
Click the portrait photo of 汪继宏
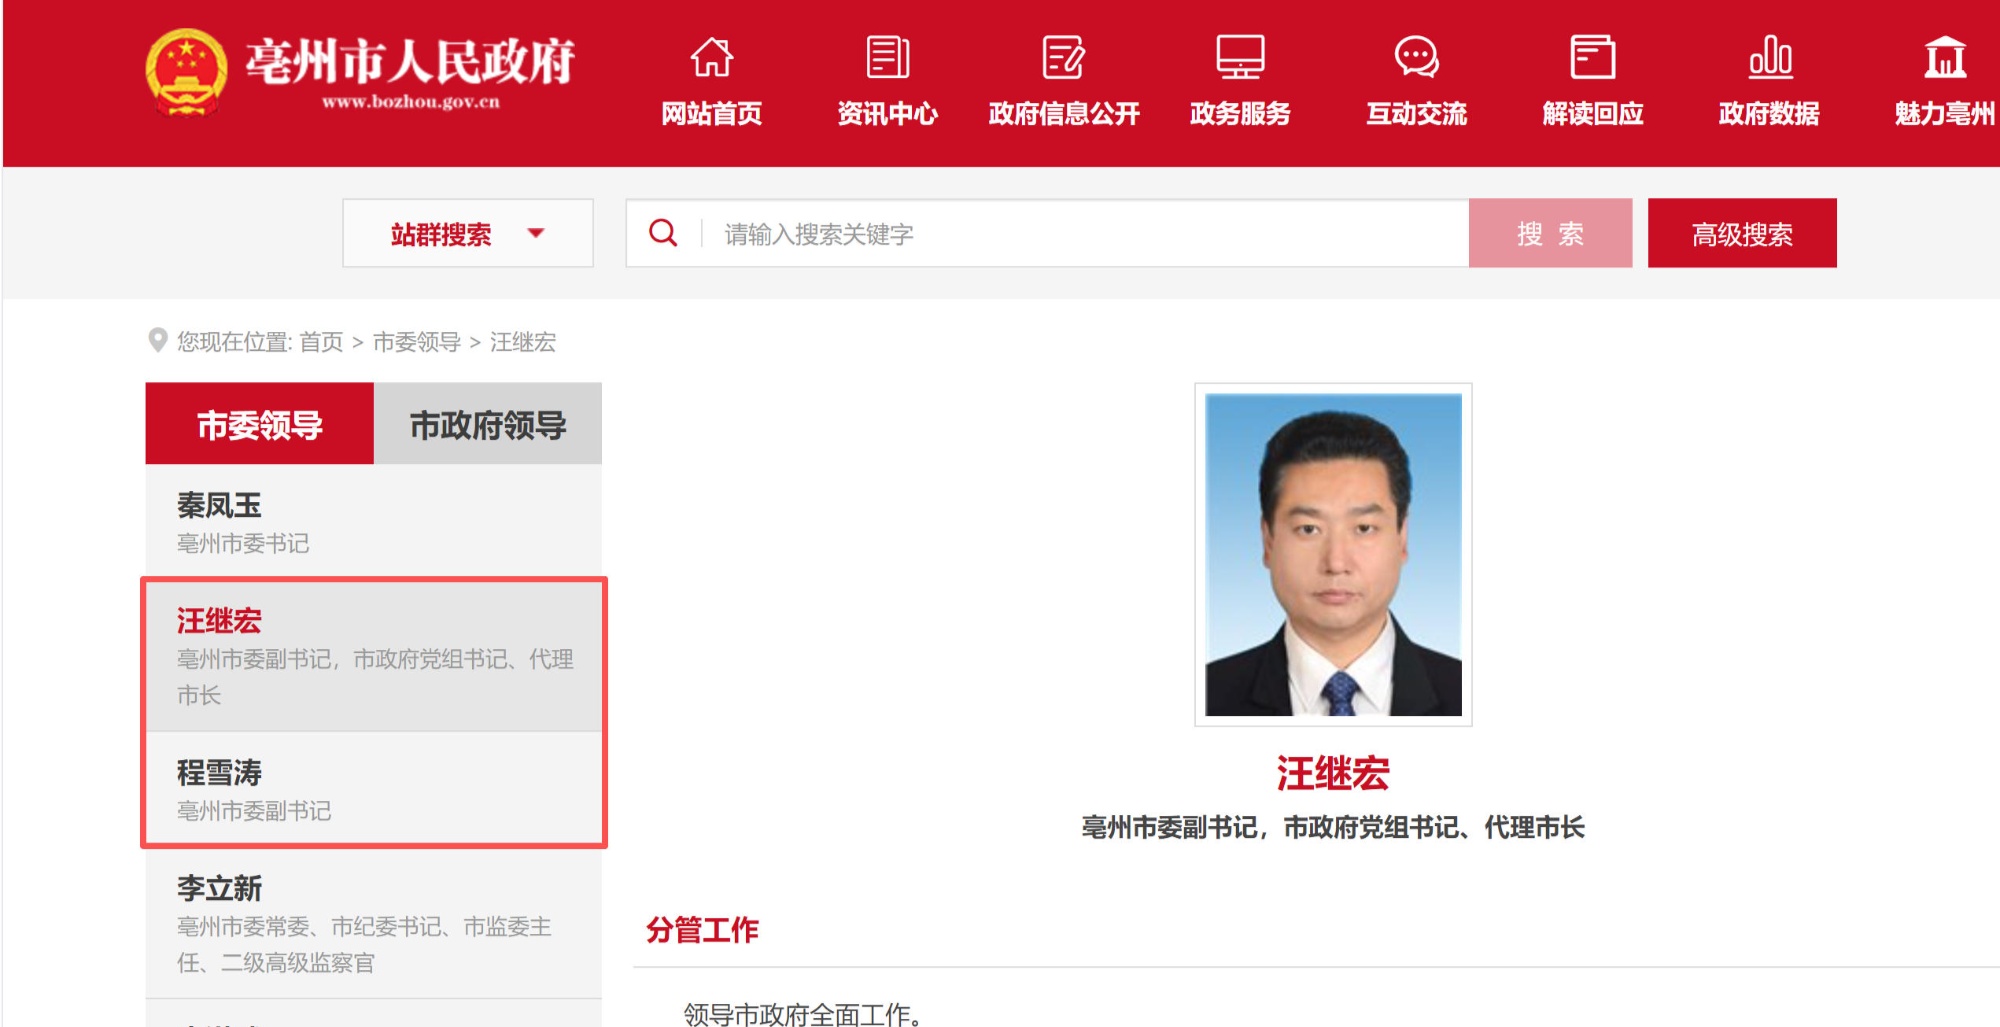pos(1333,554)
